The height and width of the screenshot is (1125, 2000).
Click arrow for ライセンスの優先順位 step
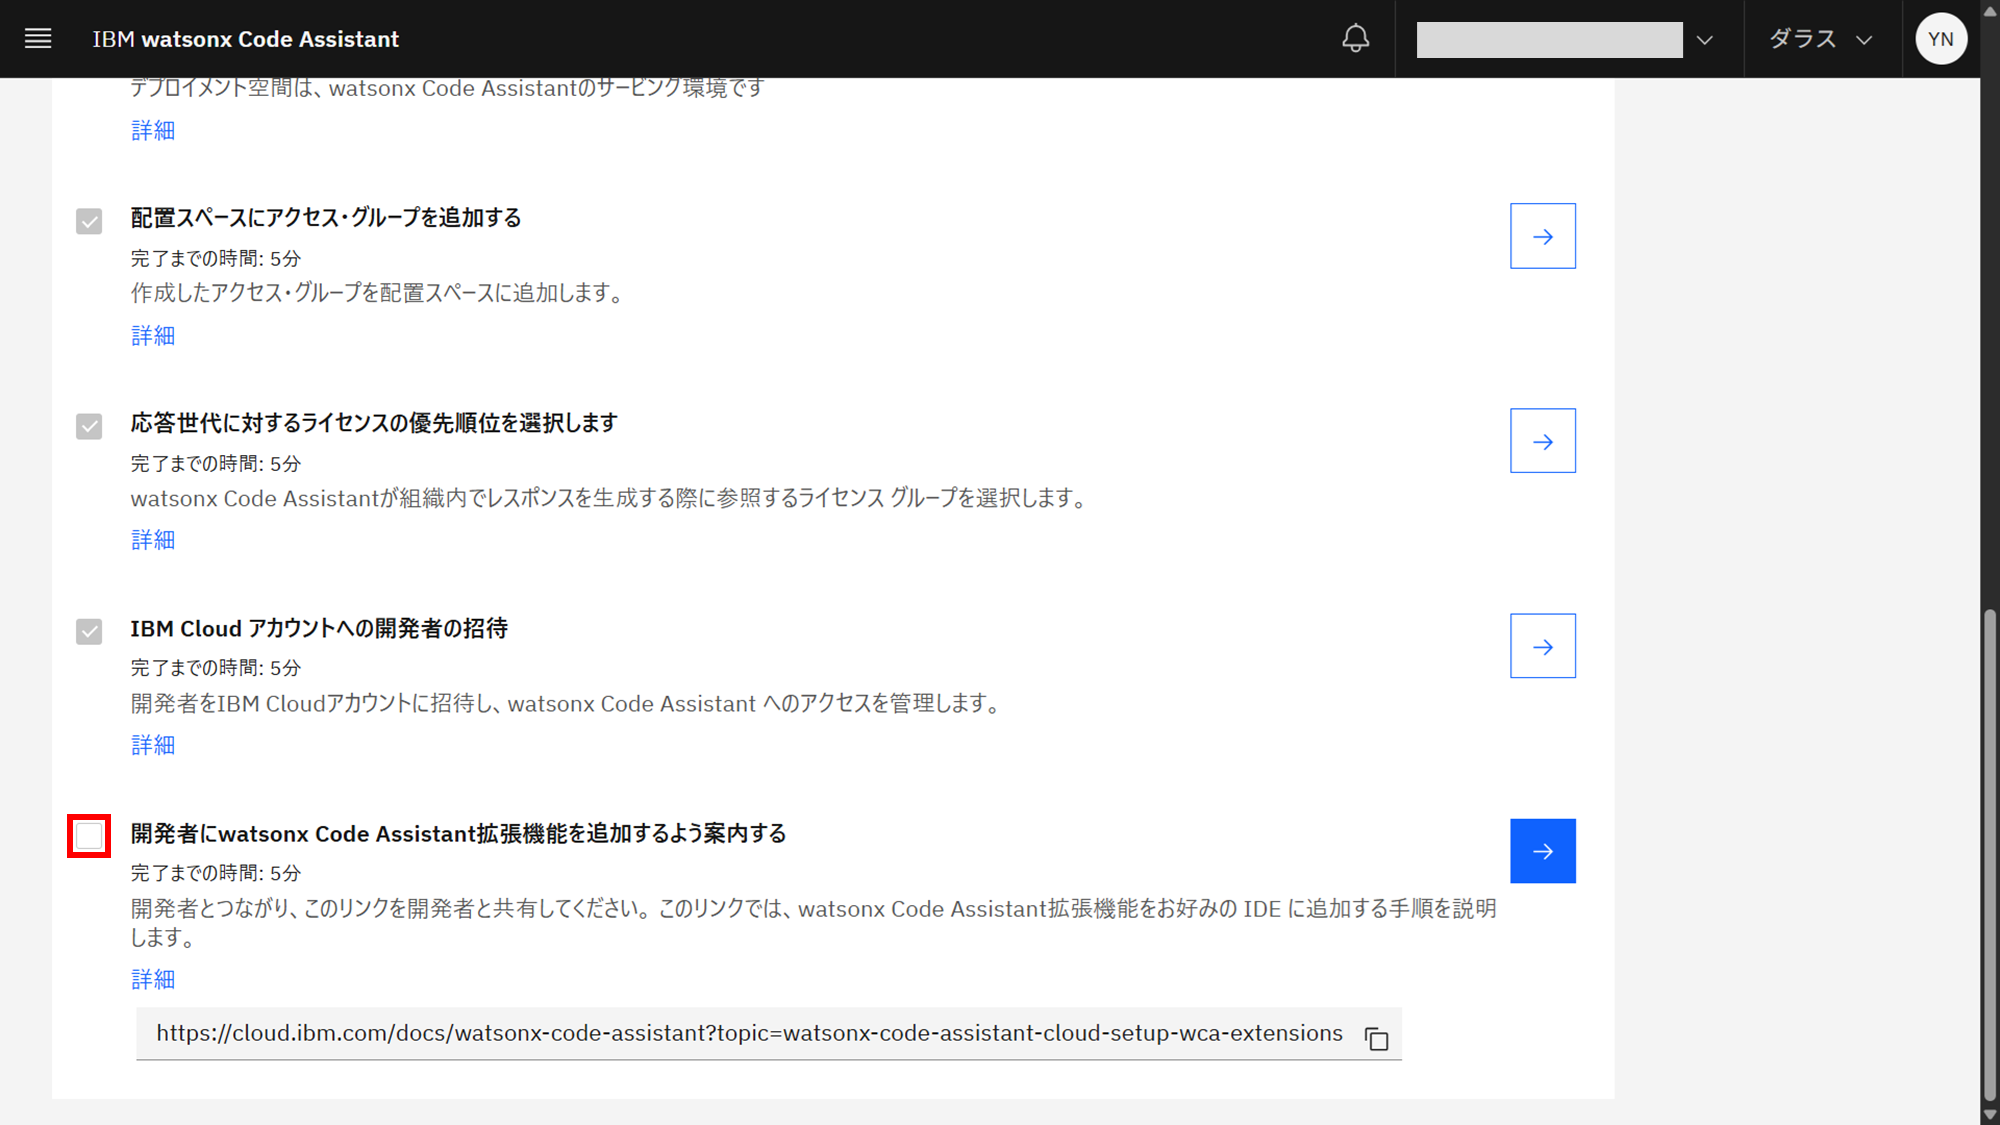1542,441
